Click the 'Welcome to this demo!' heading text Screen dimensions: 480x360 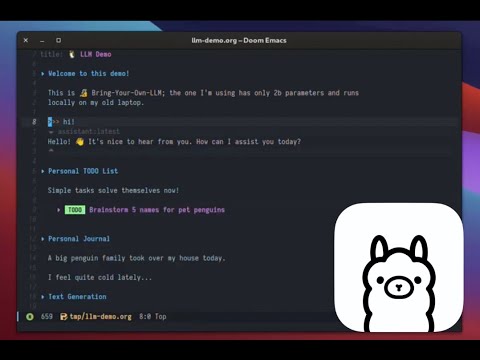pyautogui.click(x=89, y=74)
